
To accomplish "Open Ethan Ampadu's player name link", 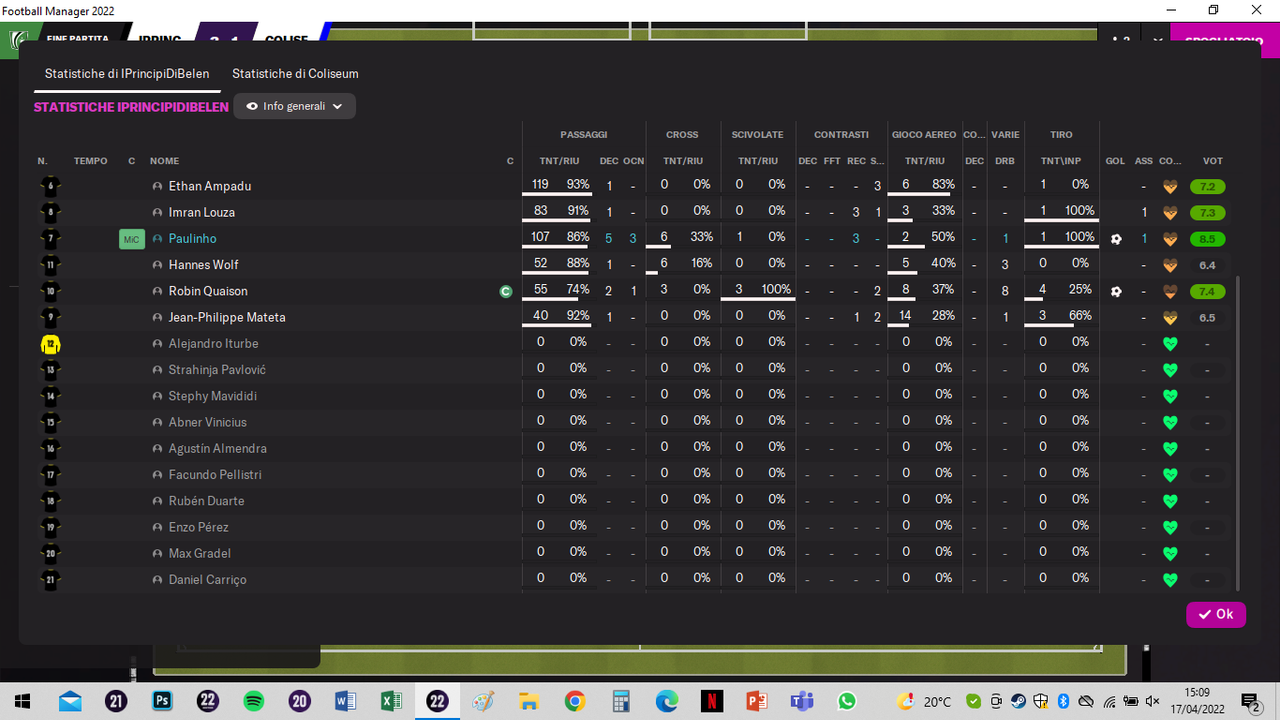I will [210, 186].
